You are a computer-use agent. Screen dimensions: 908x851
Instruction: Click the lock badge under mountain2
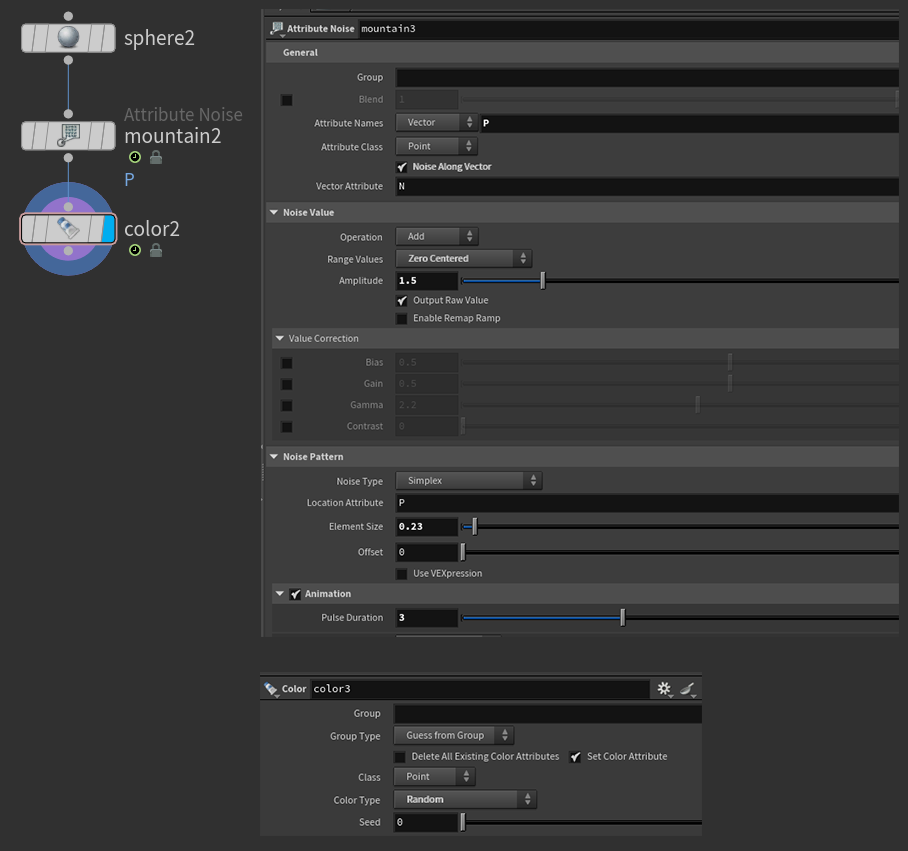[156, 158]
